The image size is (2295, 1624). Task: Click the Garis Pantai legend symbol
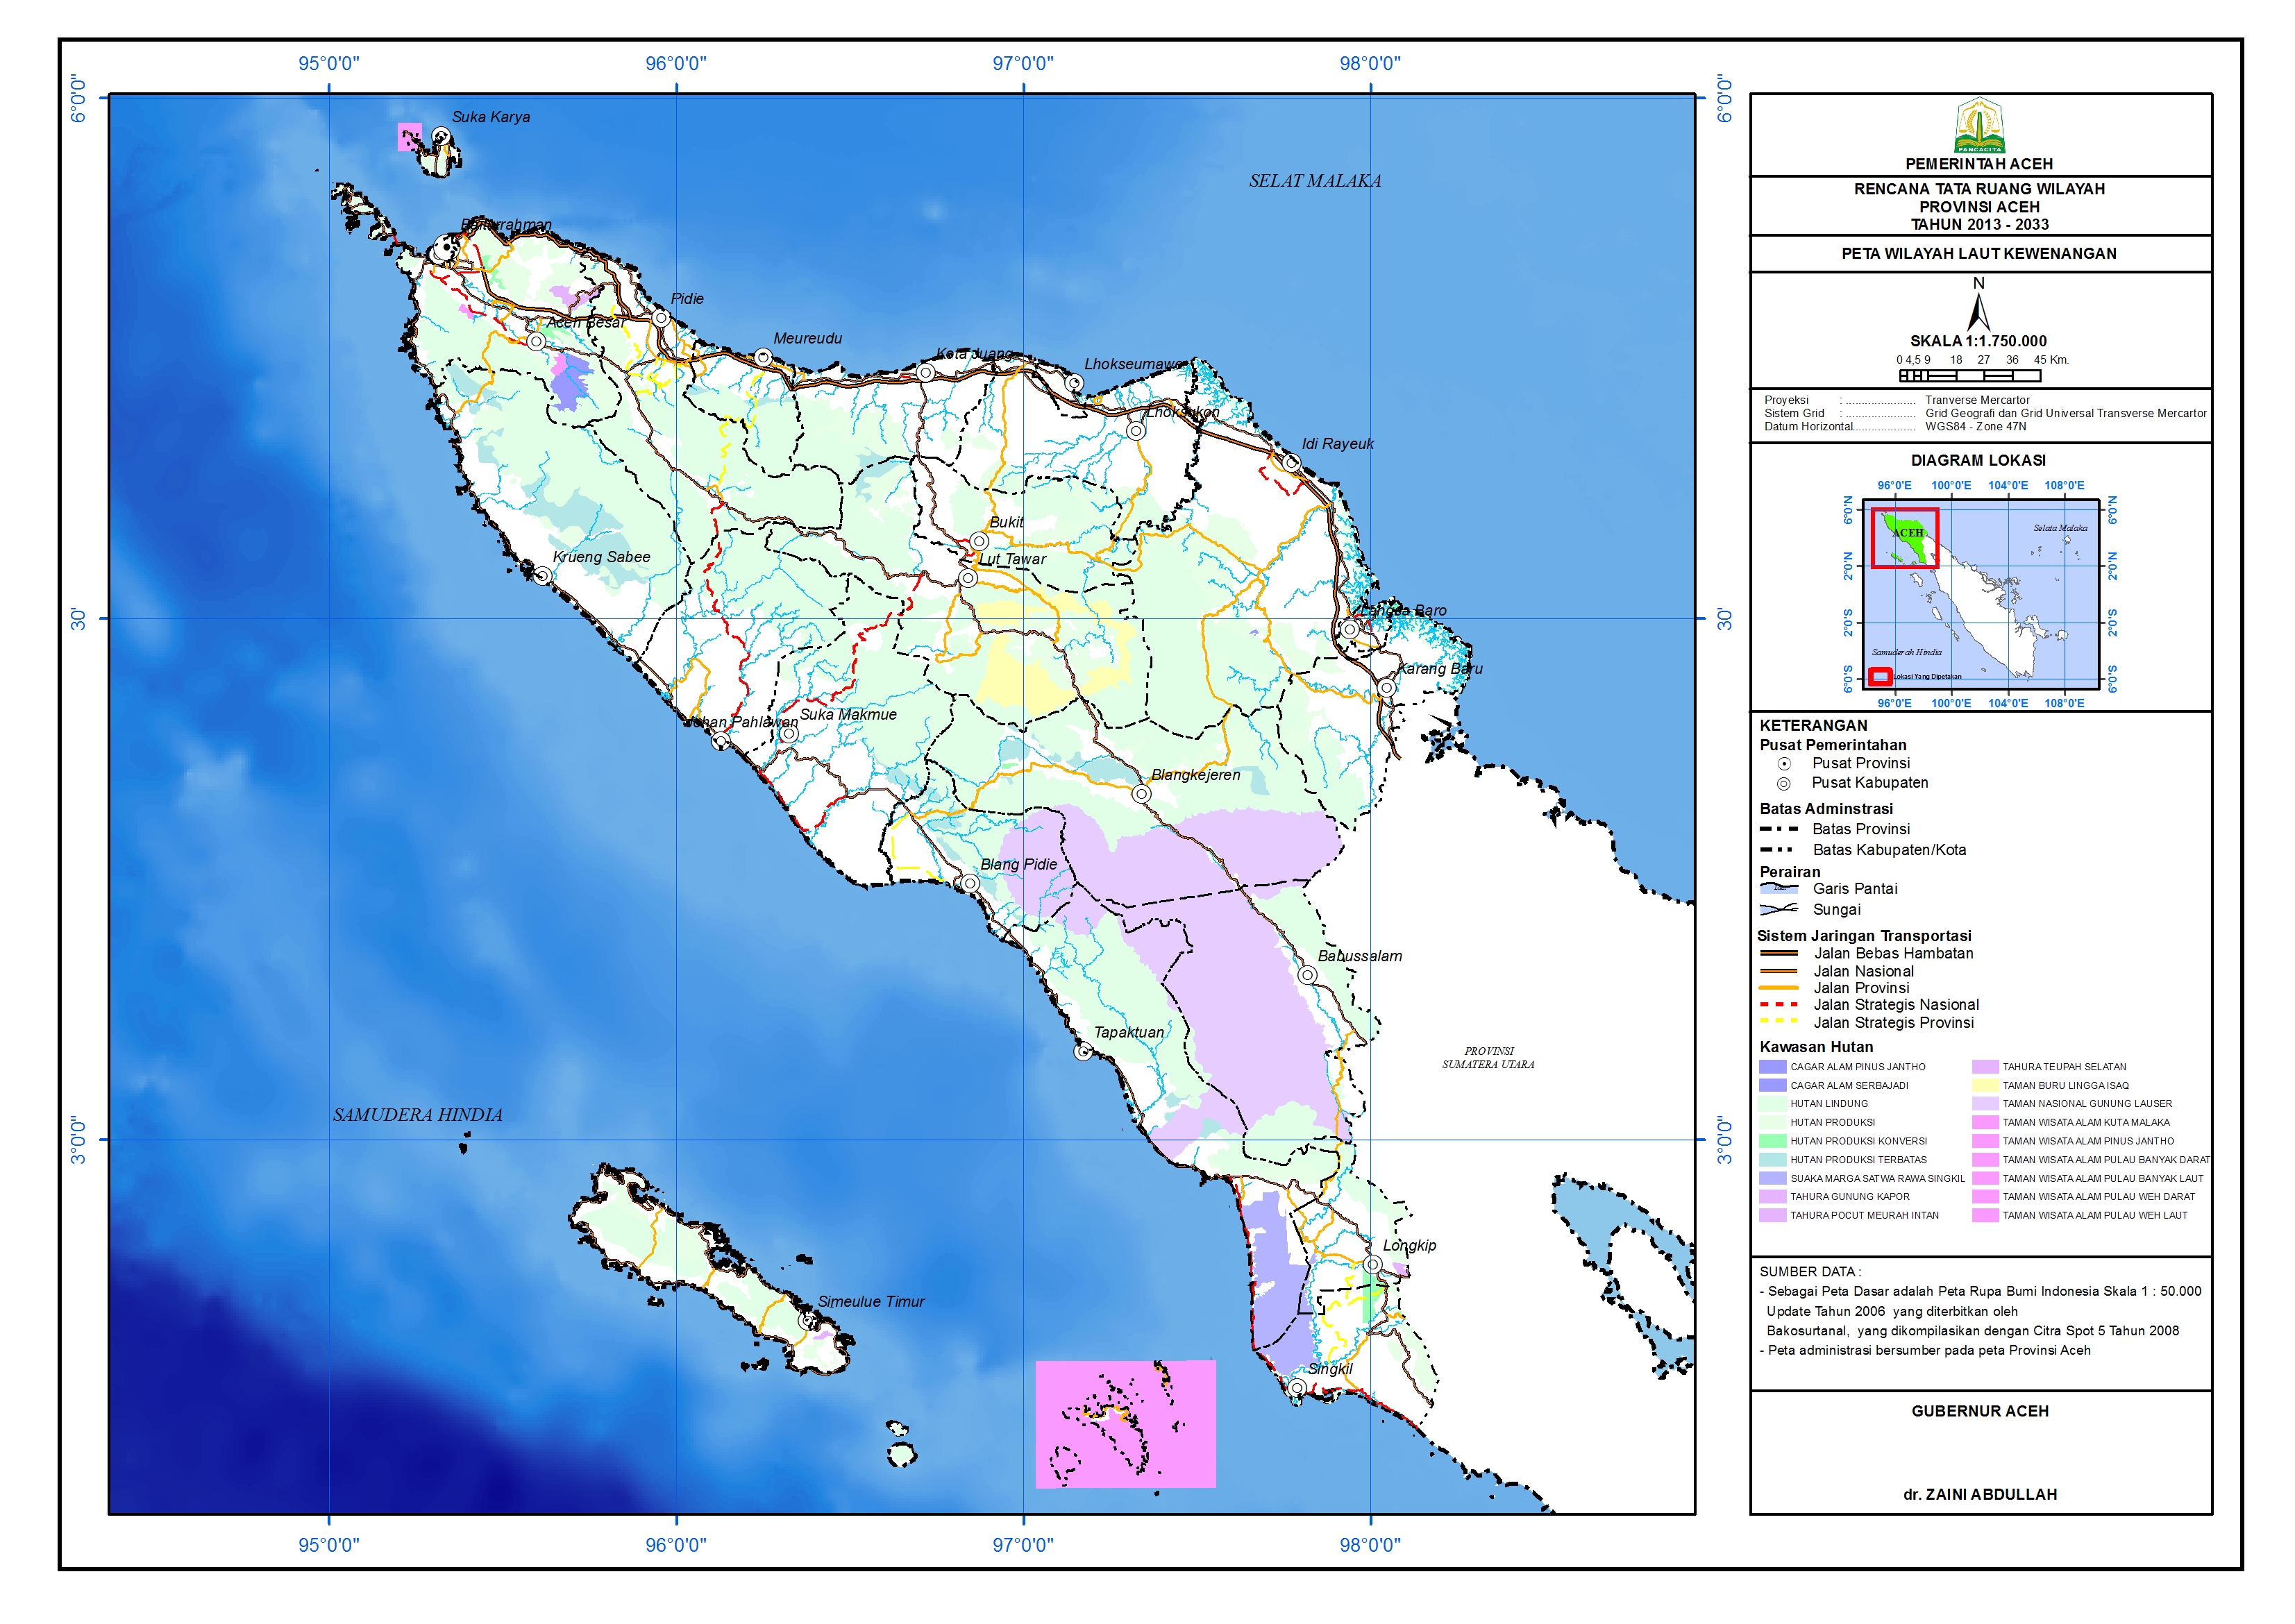[1779, 889]
